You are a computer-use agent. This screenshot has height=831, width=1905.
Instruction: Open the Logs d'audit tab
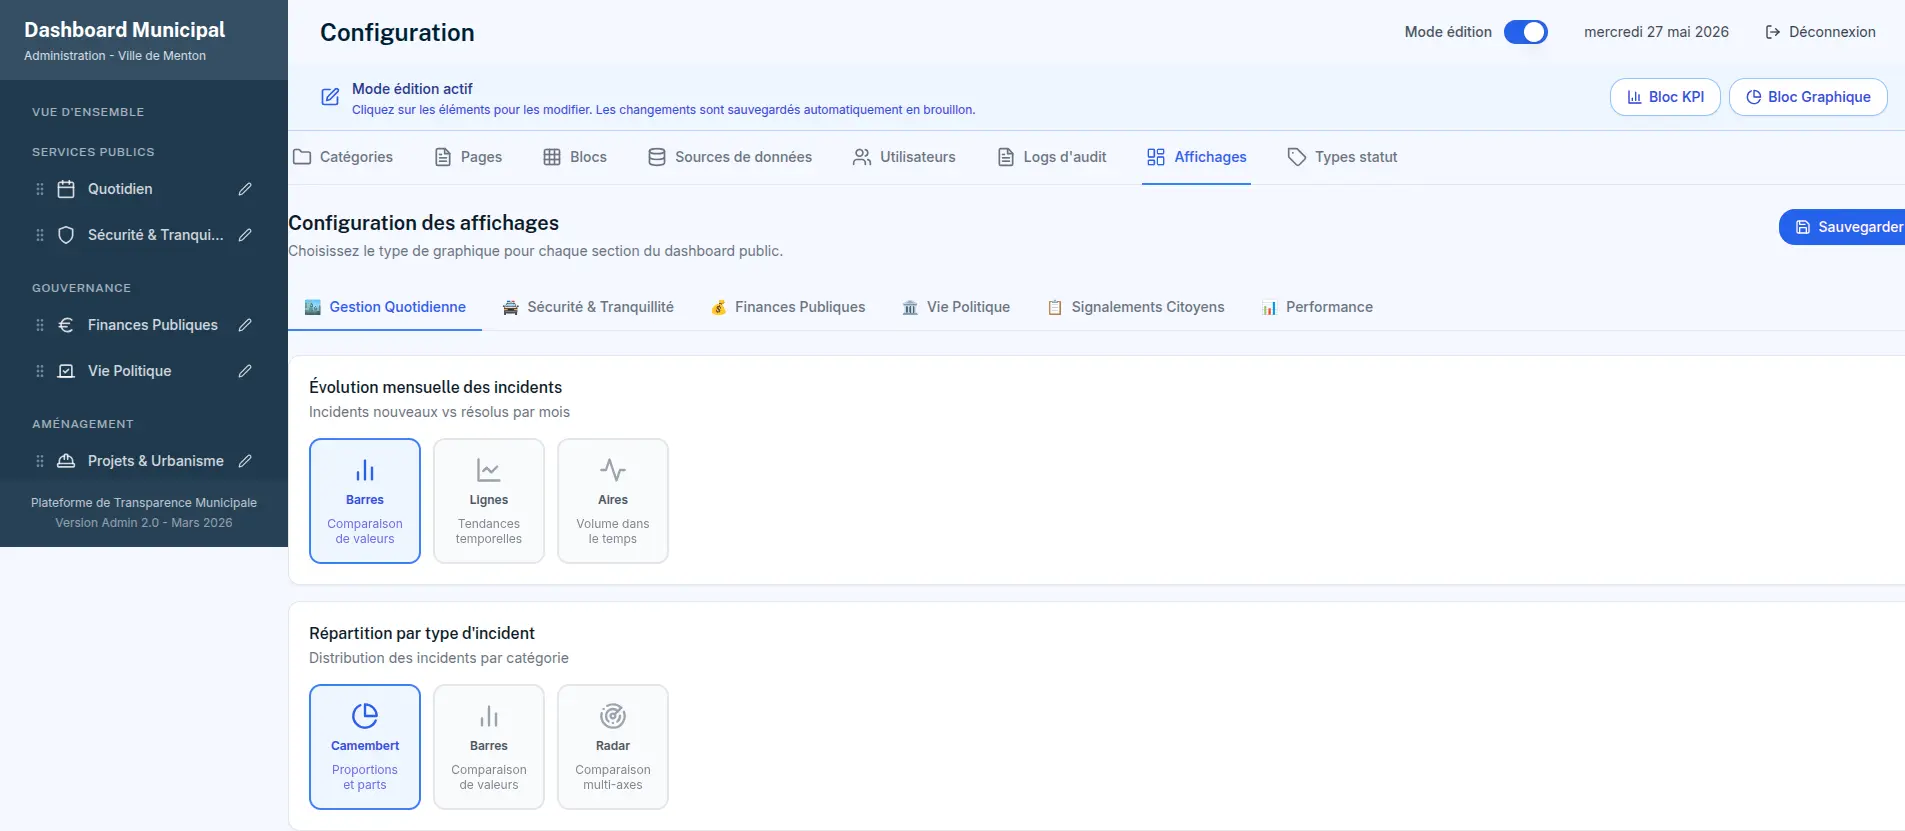tap(1052, 157)
